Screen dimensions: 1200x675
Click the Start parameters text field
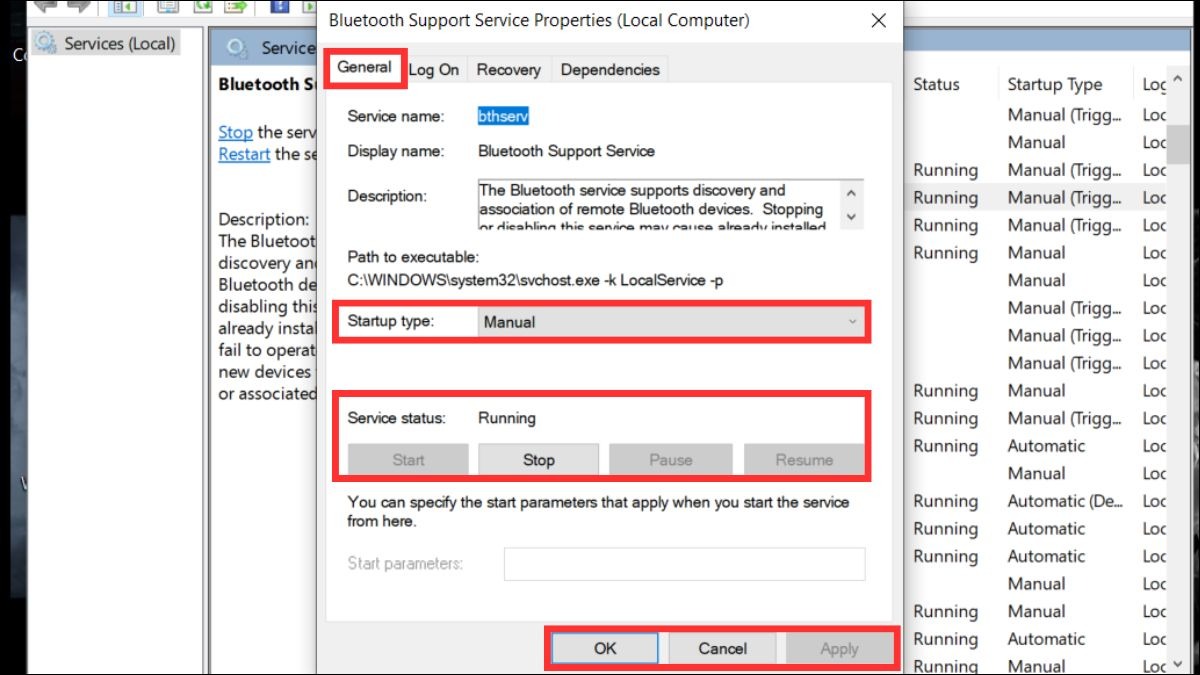pyautogui.click(x=684, y=564)
